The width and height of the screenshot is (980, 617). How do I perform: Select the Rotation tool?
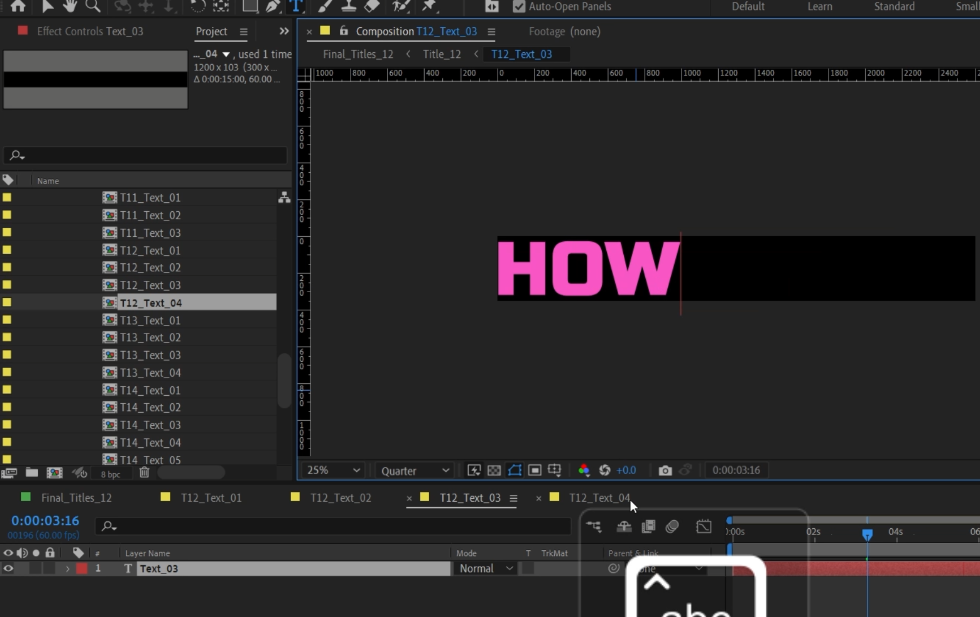tap(198, 6)
